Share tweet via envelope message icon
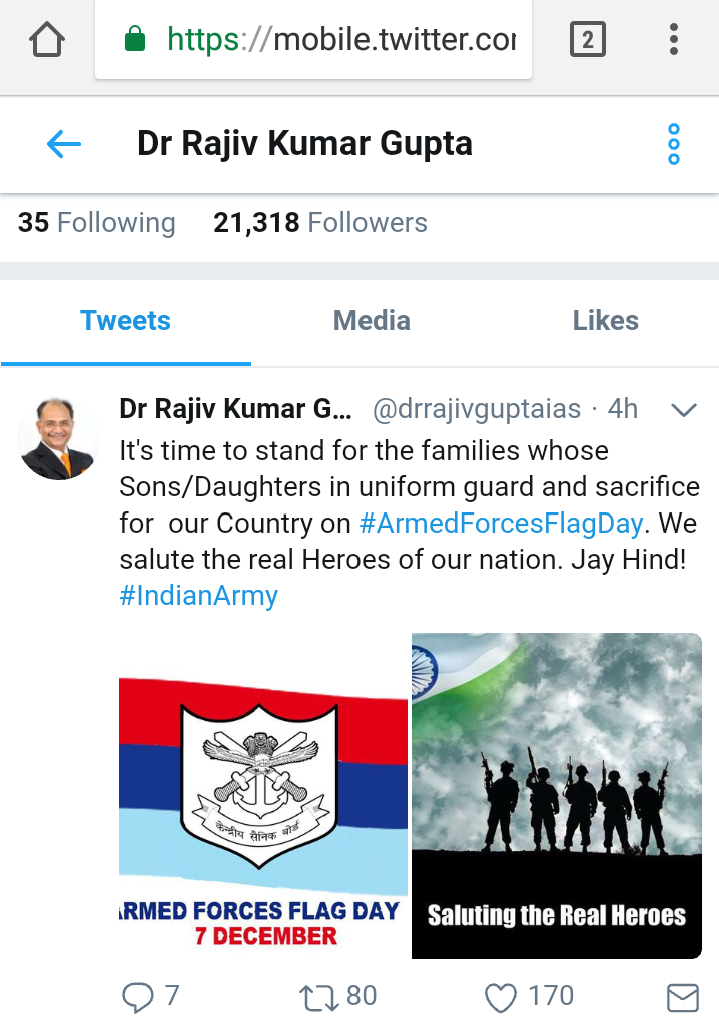Image resolution: width=719 pixels, height=1027 pixels. click(683, 998)
